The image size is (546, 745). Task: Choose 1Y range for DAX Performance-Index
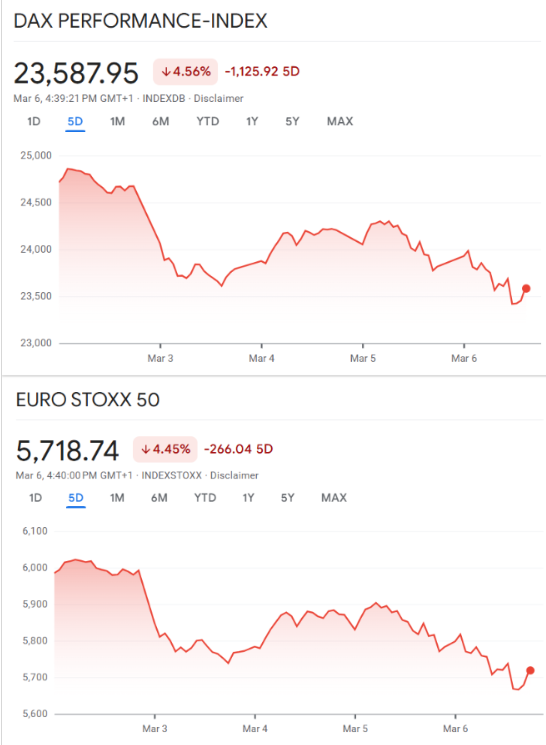click(x=252, y=122)
